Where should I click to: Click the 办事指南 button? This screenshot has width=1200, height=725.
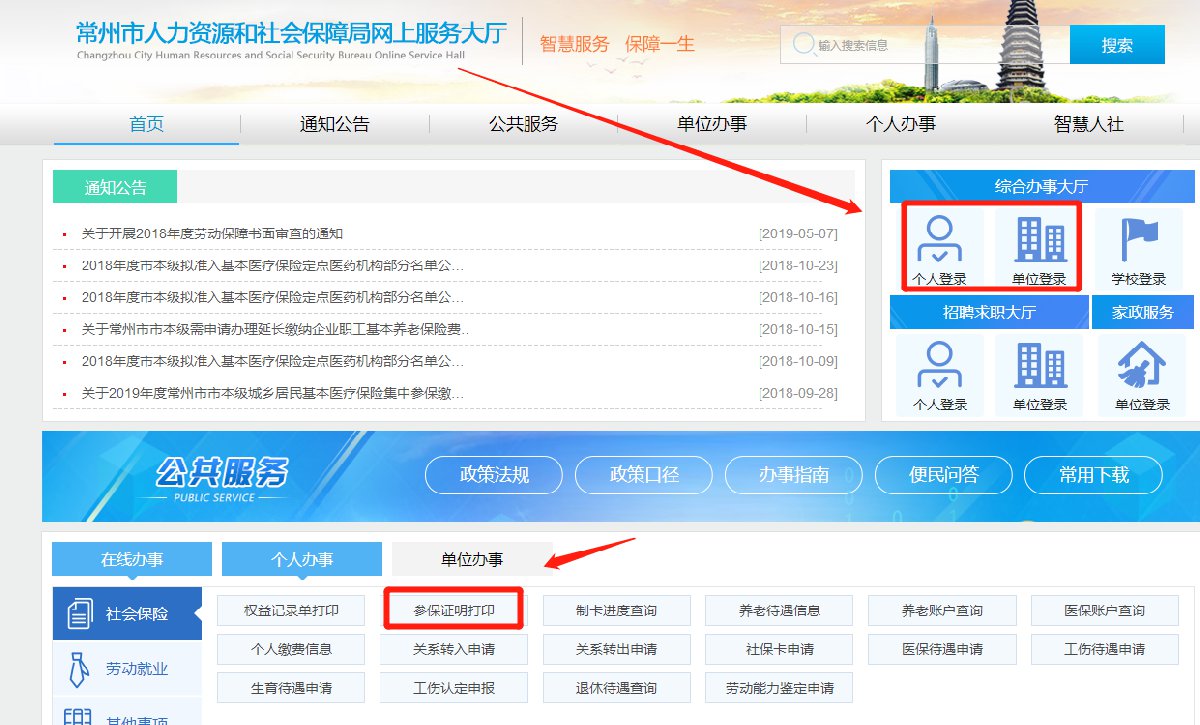tap(794, 475)
